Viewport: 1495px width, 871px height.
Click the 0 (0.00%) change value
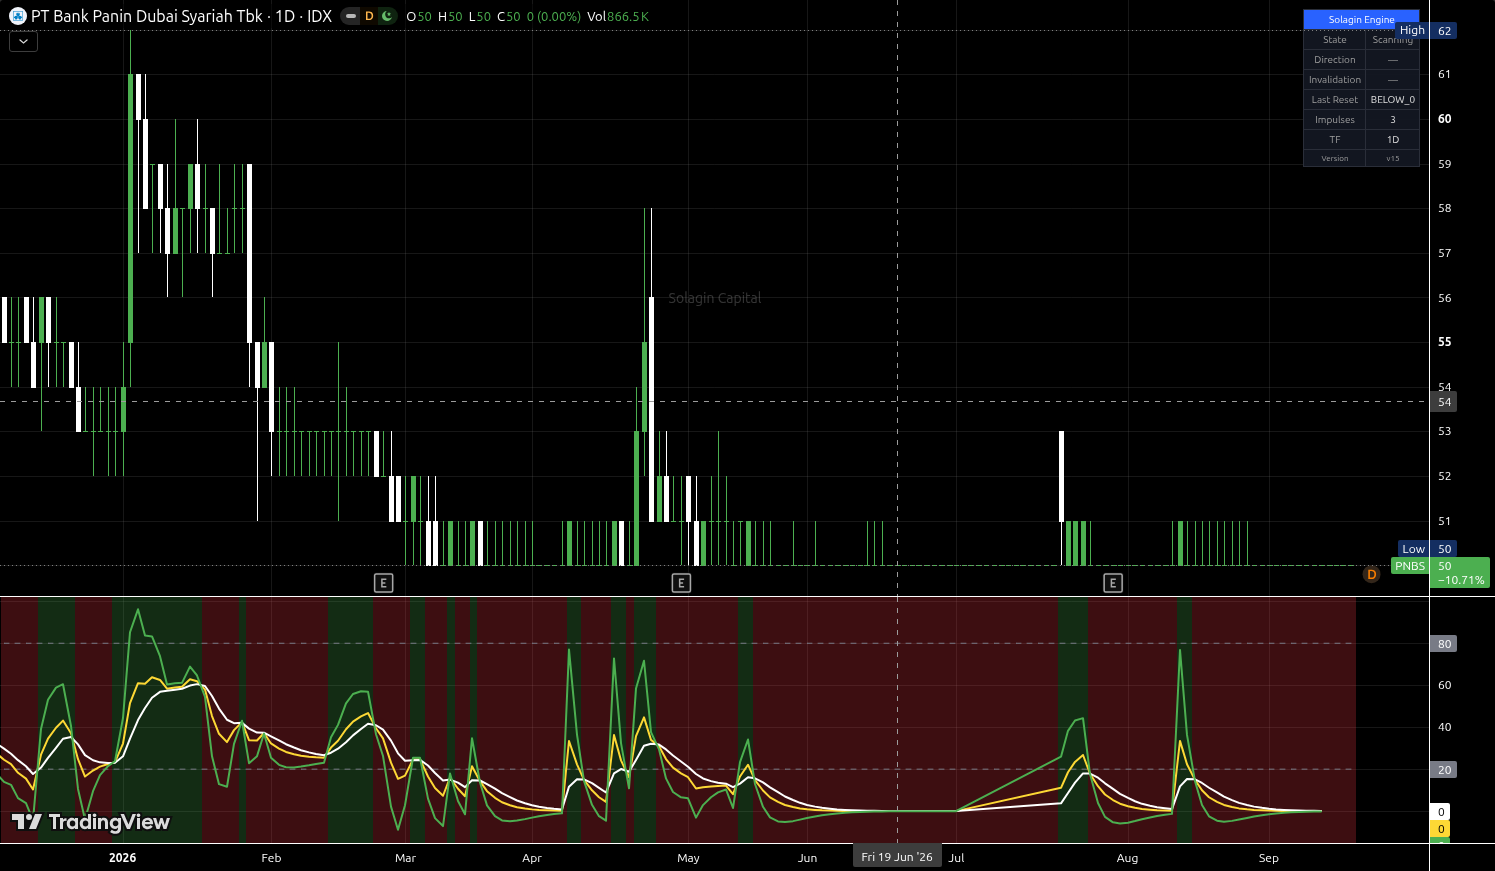(553, 16)
